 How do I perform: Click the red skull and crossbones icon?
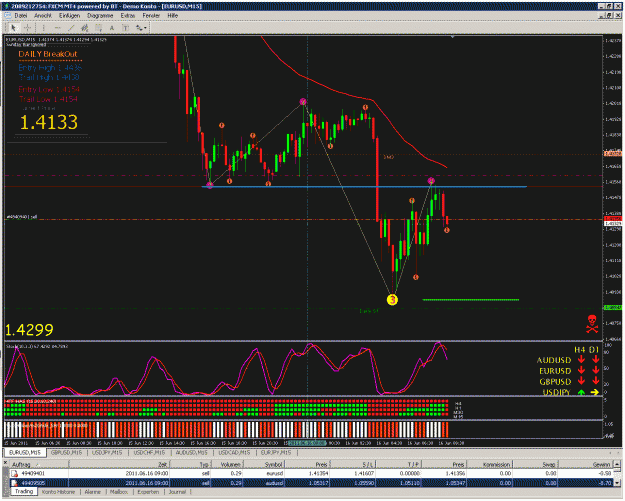coord(592,324)
